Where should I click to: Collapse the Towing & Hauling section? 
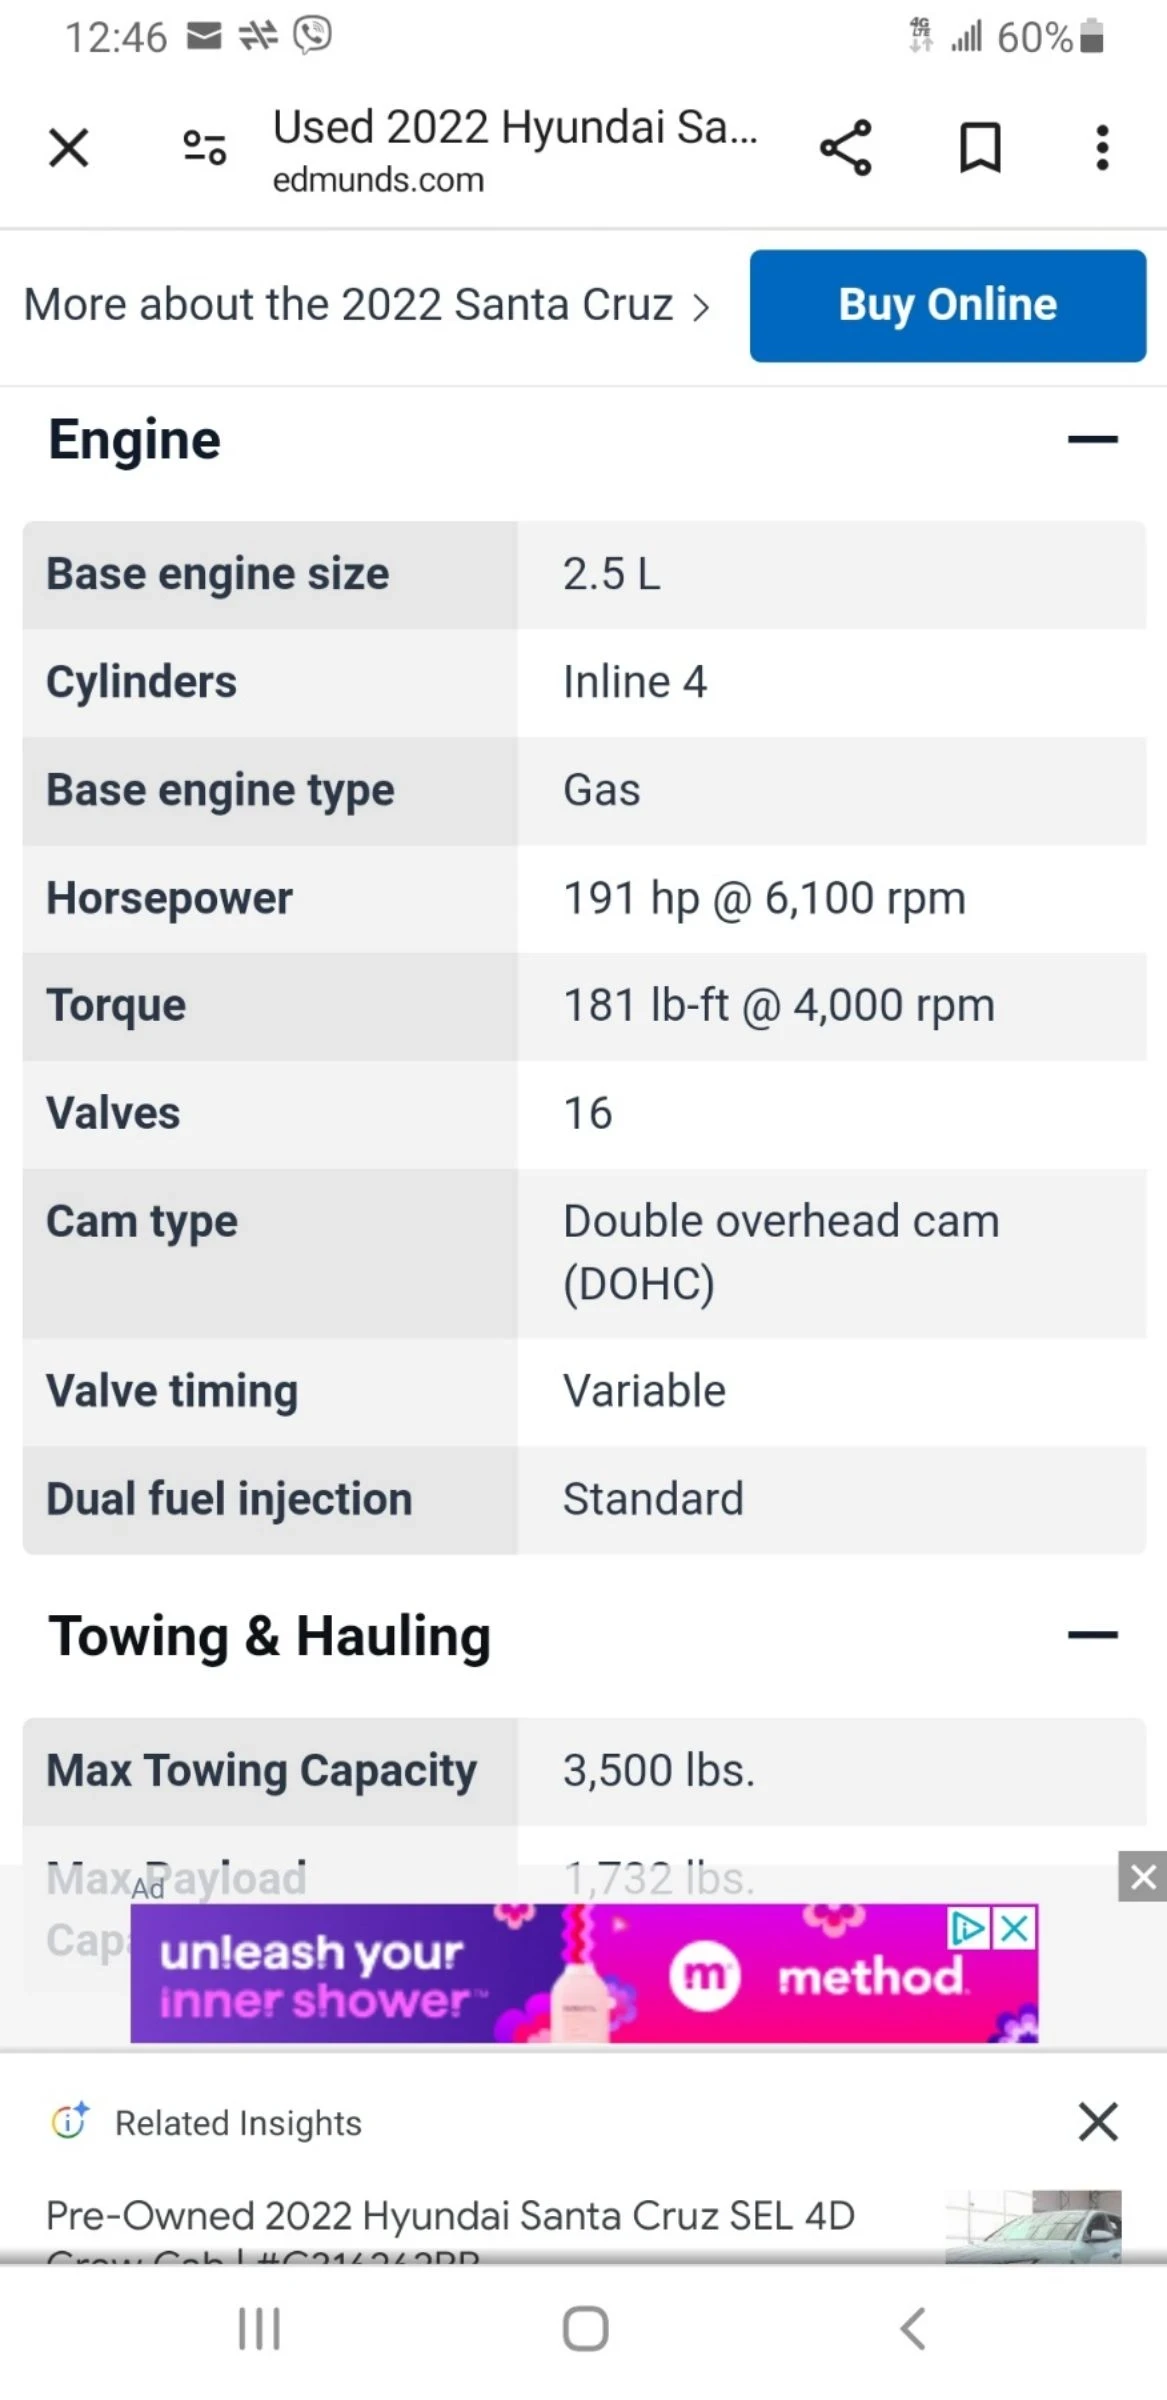[1092, 1636]
